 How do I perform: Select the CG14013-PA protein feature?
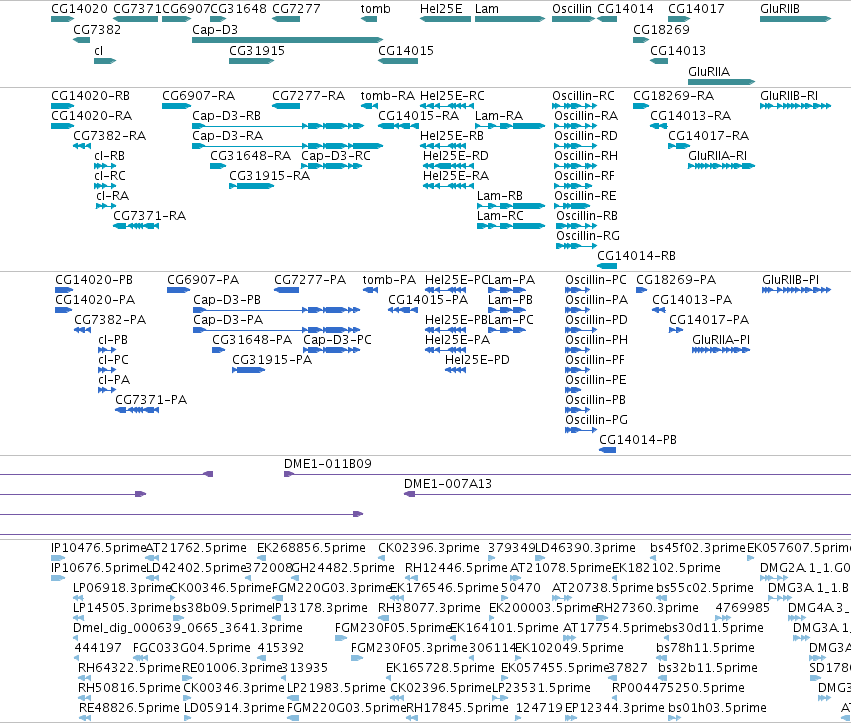click(658, 310)
